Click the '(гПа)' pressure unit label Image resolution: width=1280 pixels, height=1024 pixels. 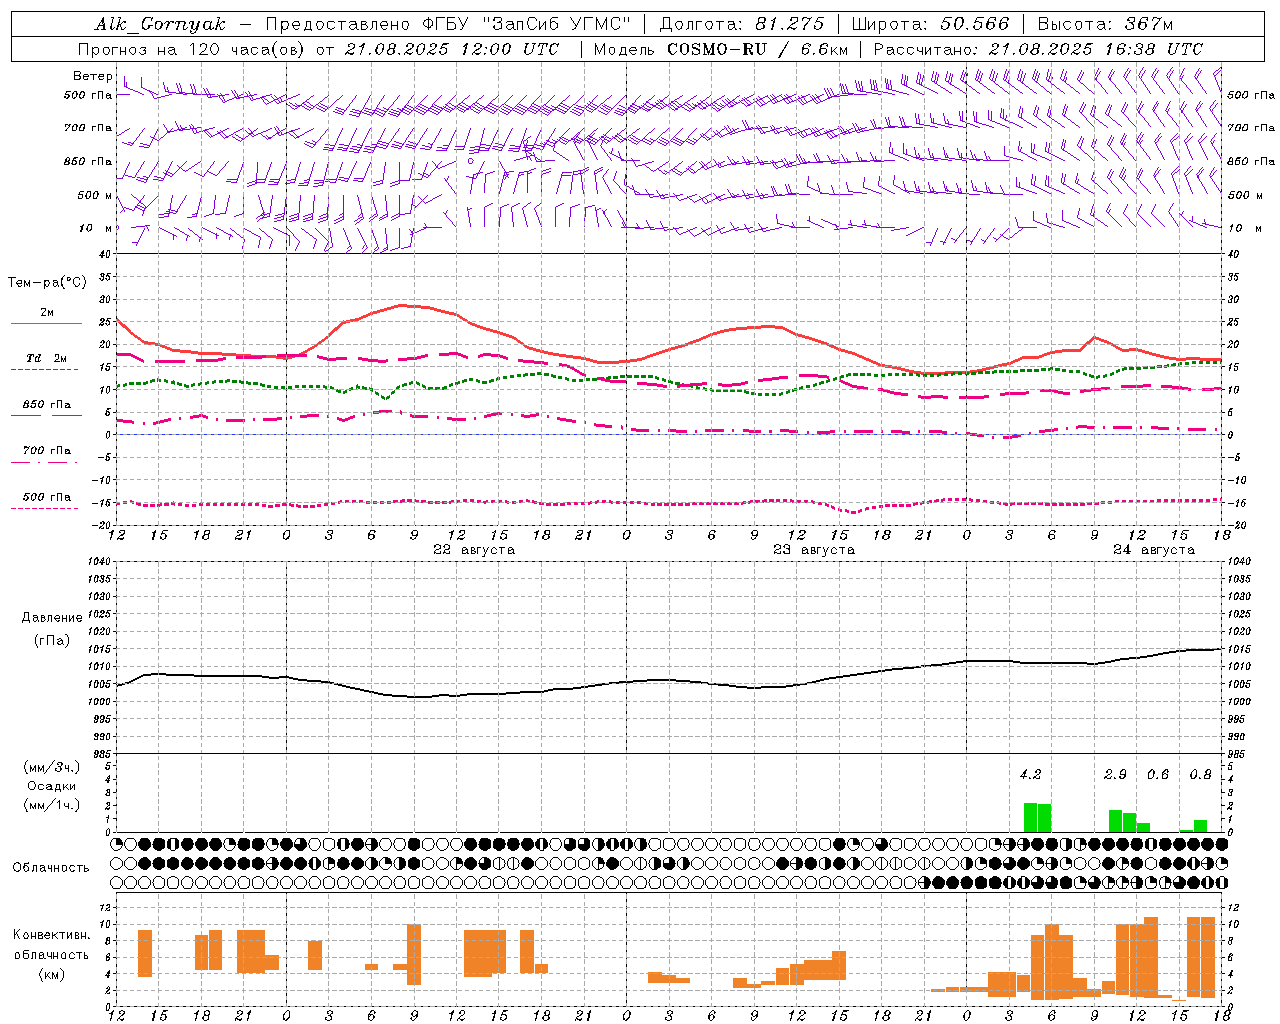(x=52, y=641)
